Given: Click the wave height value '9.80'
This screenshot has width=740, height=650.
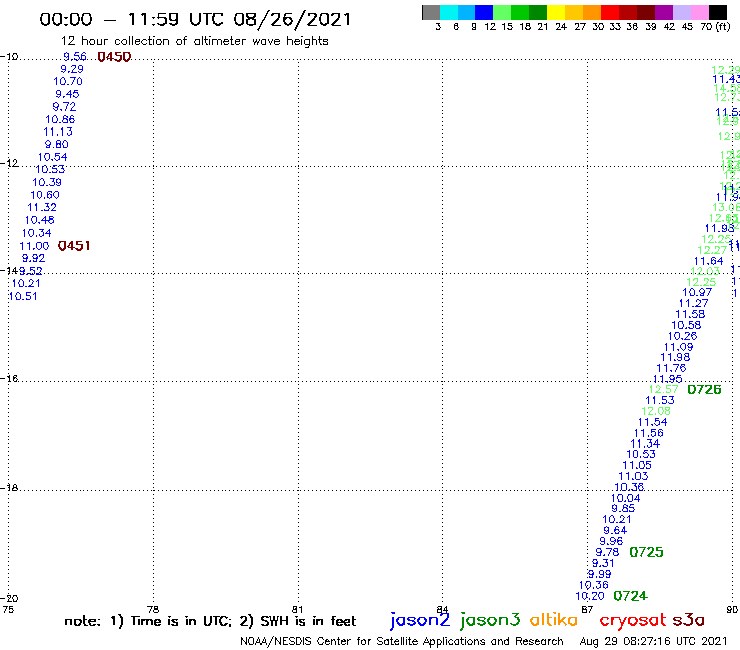Looking at the screenshot, I should click(x=57, y=144).
